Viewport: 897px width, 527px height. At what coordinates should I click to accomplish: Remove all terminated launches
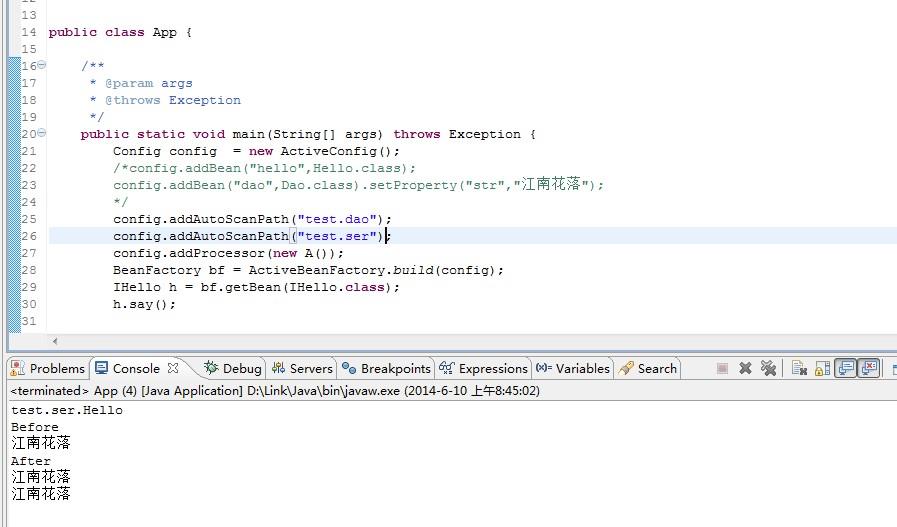[x=768, y=368]
